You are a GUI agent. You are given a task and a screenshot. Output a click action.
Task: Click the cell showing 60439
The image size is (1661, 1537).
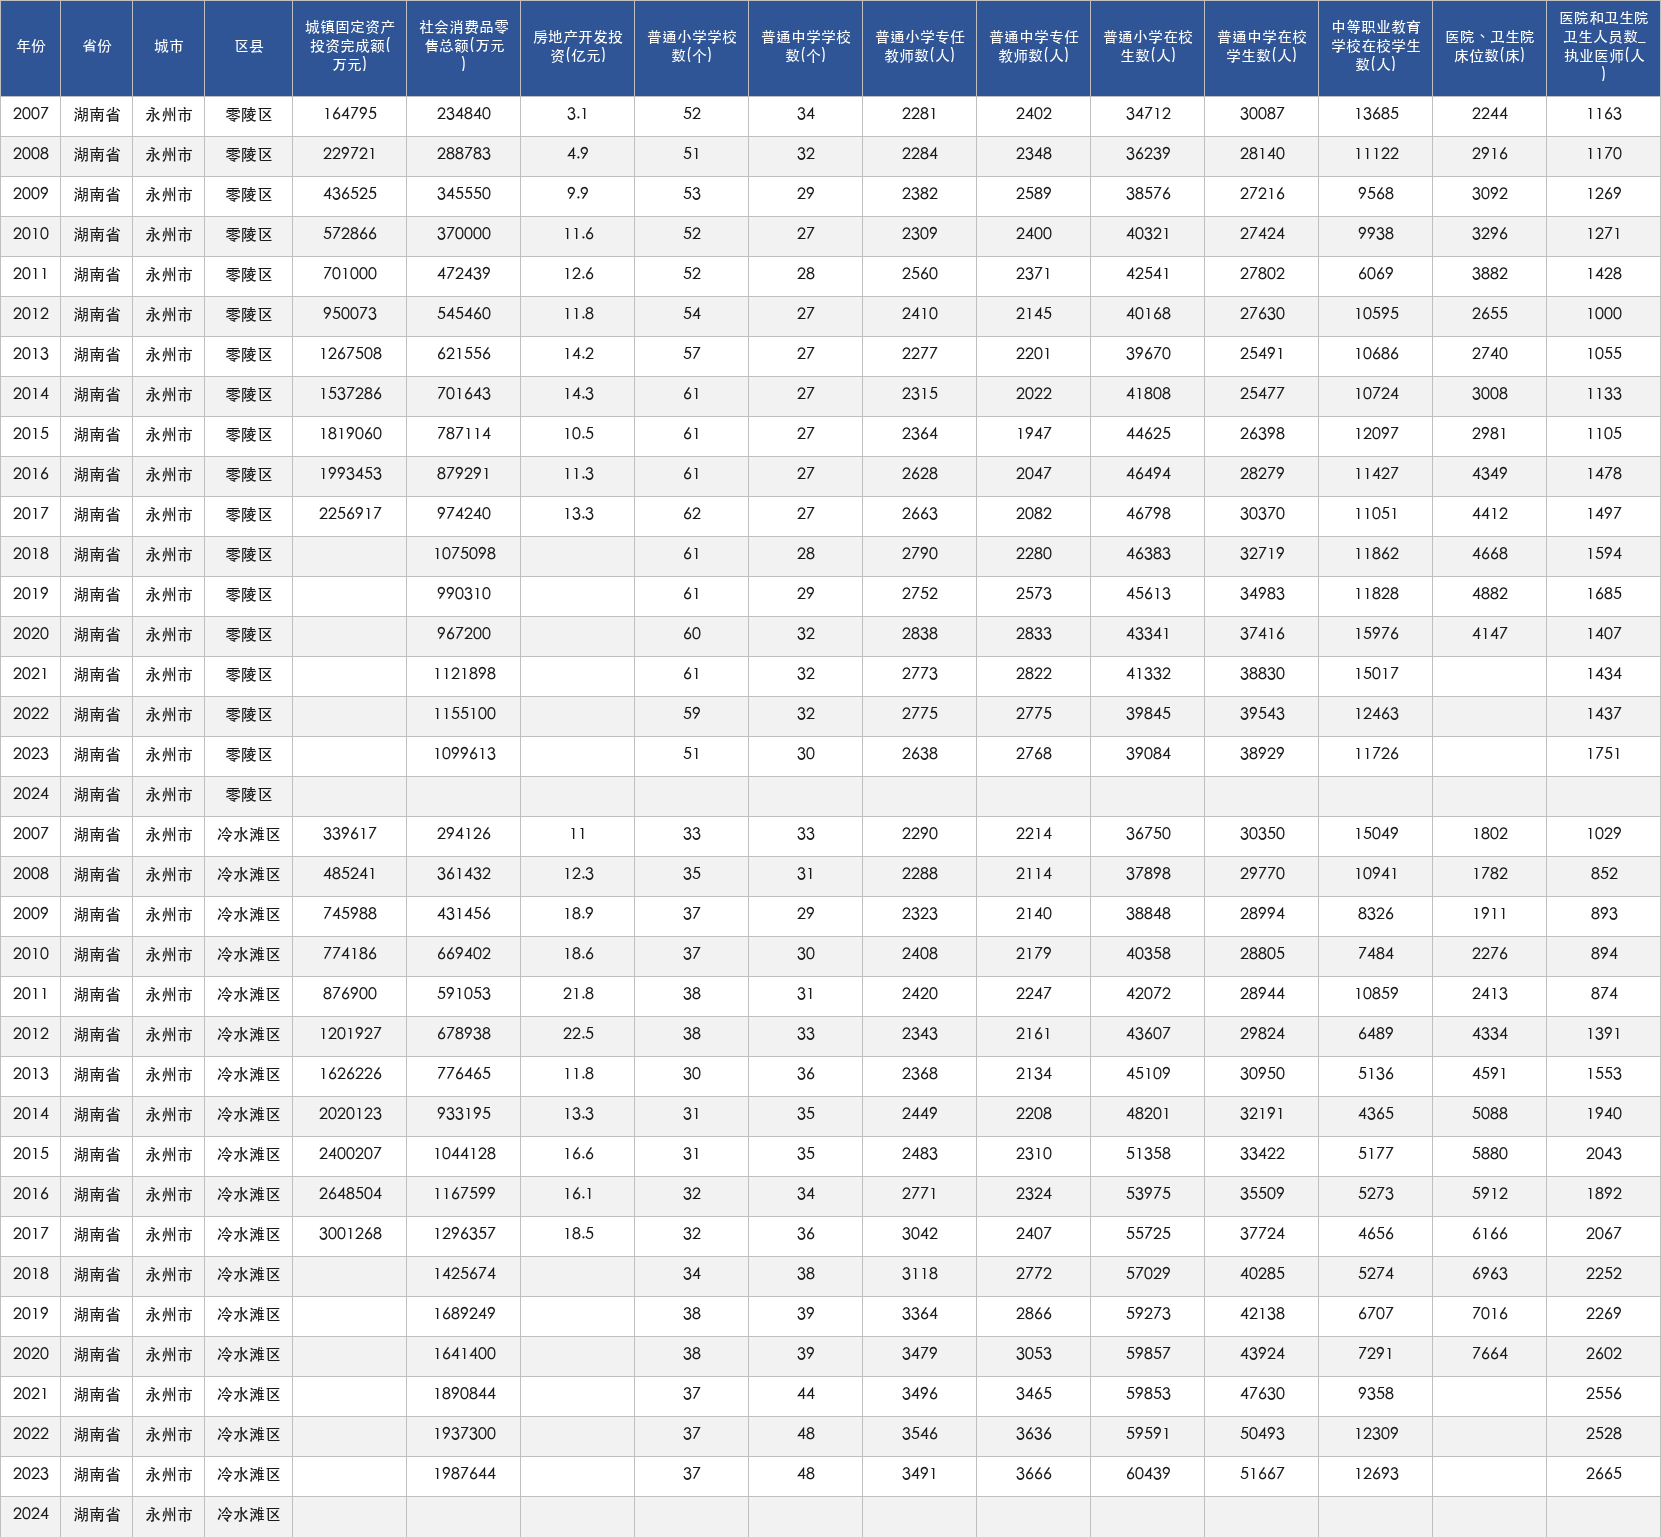click(x=1148, y=1475)
